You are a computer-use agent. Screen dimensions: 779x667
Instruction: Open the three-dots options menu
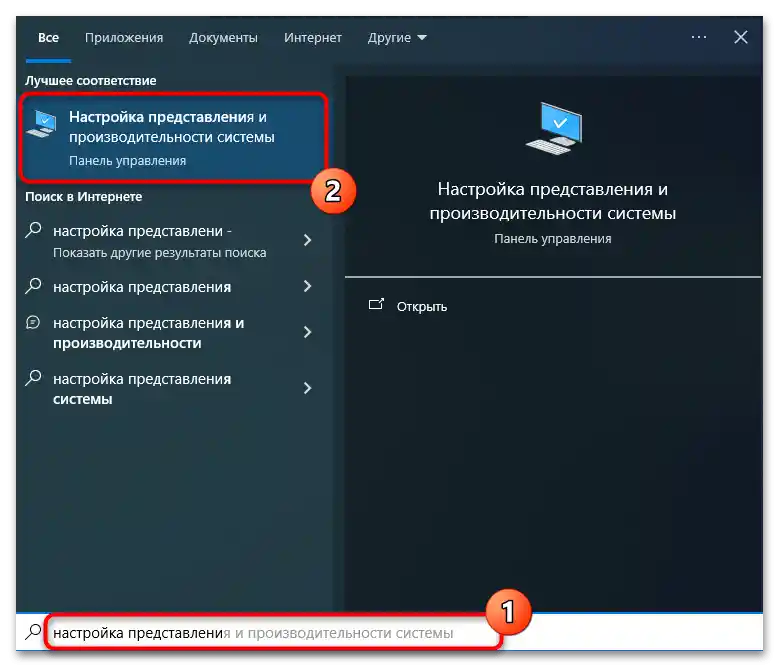click(x=699, y=37)
